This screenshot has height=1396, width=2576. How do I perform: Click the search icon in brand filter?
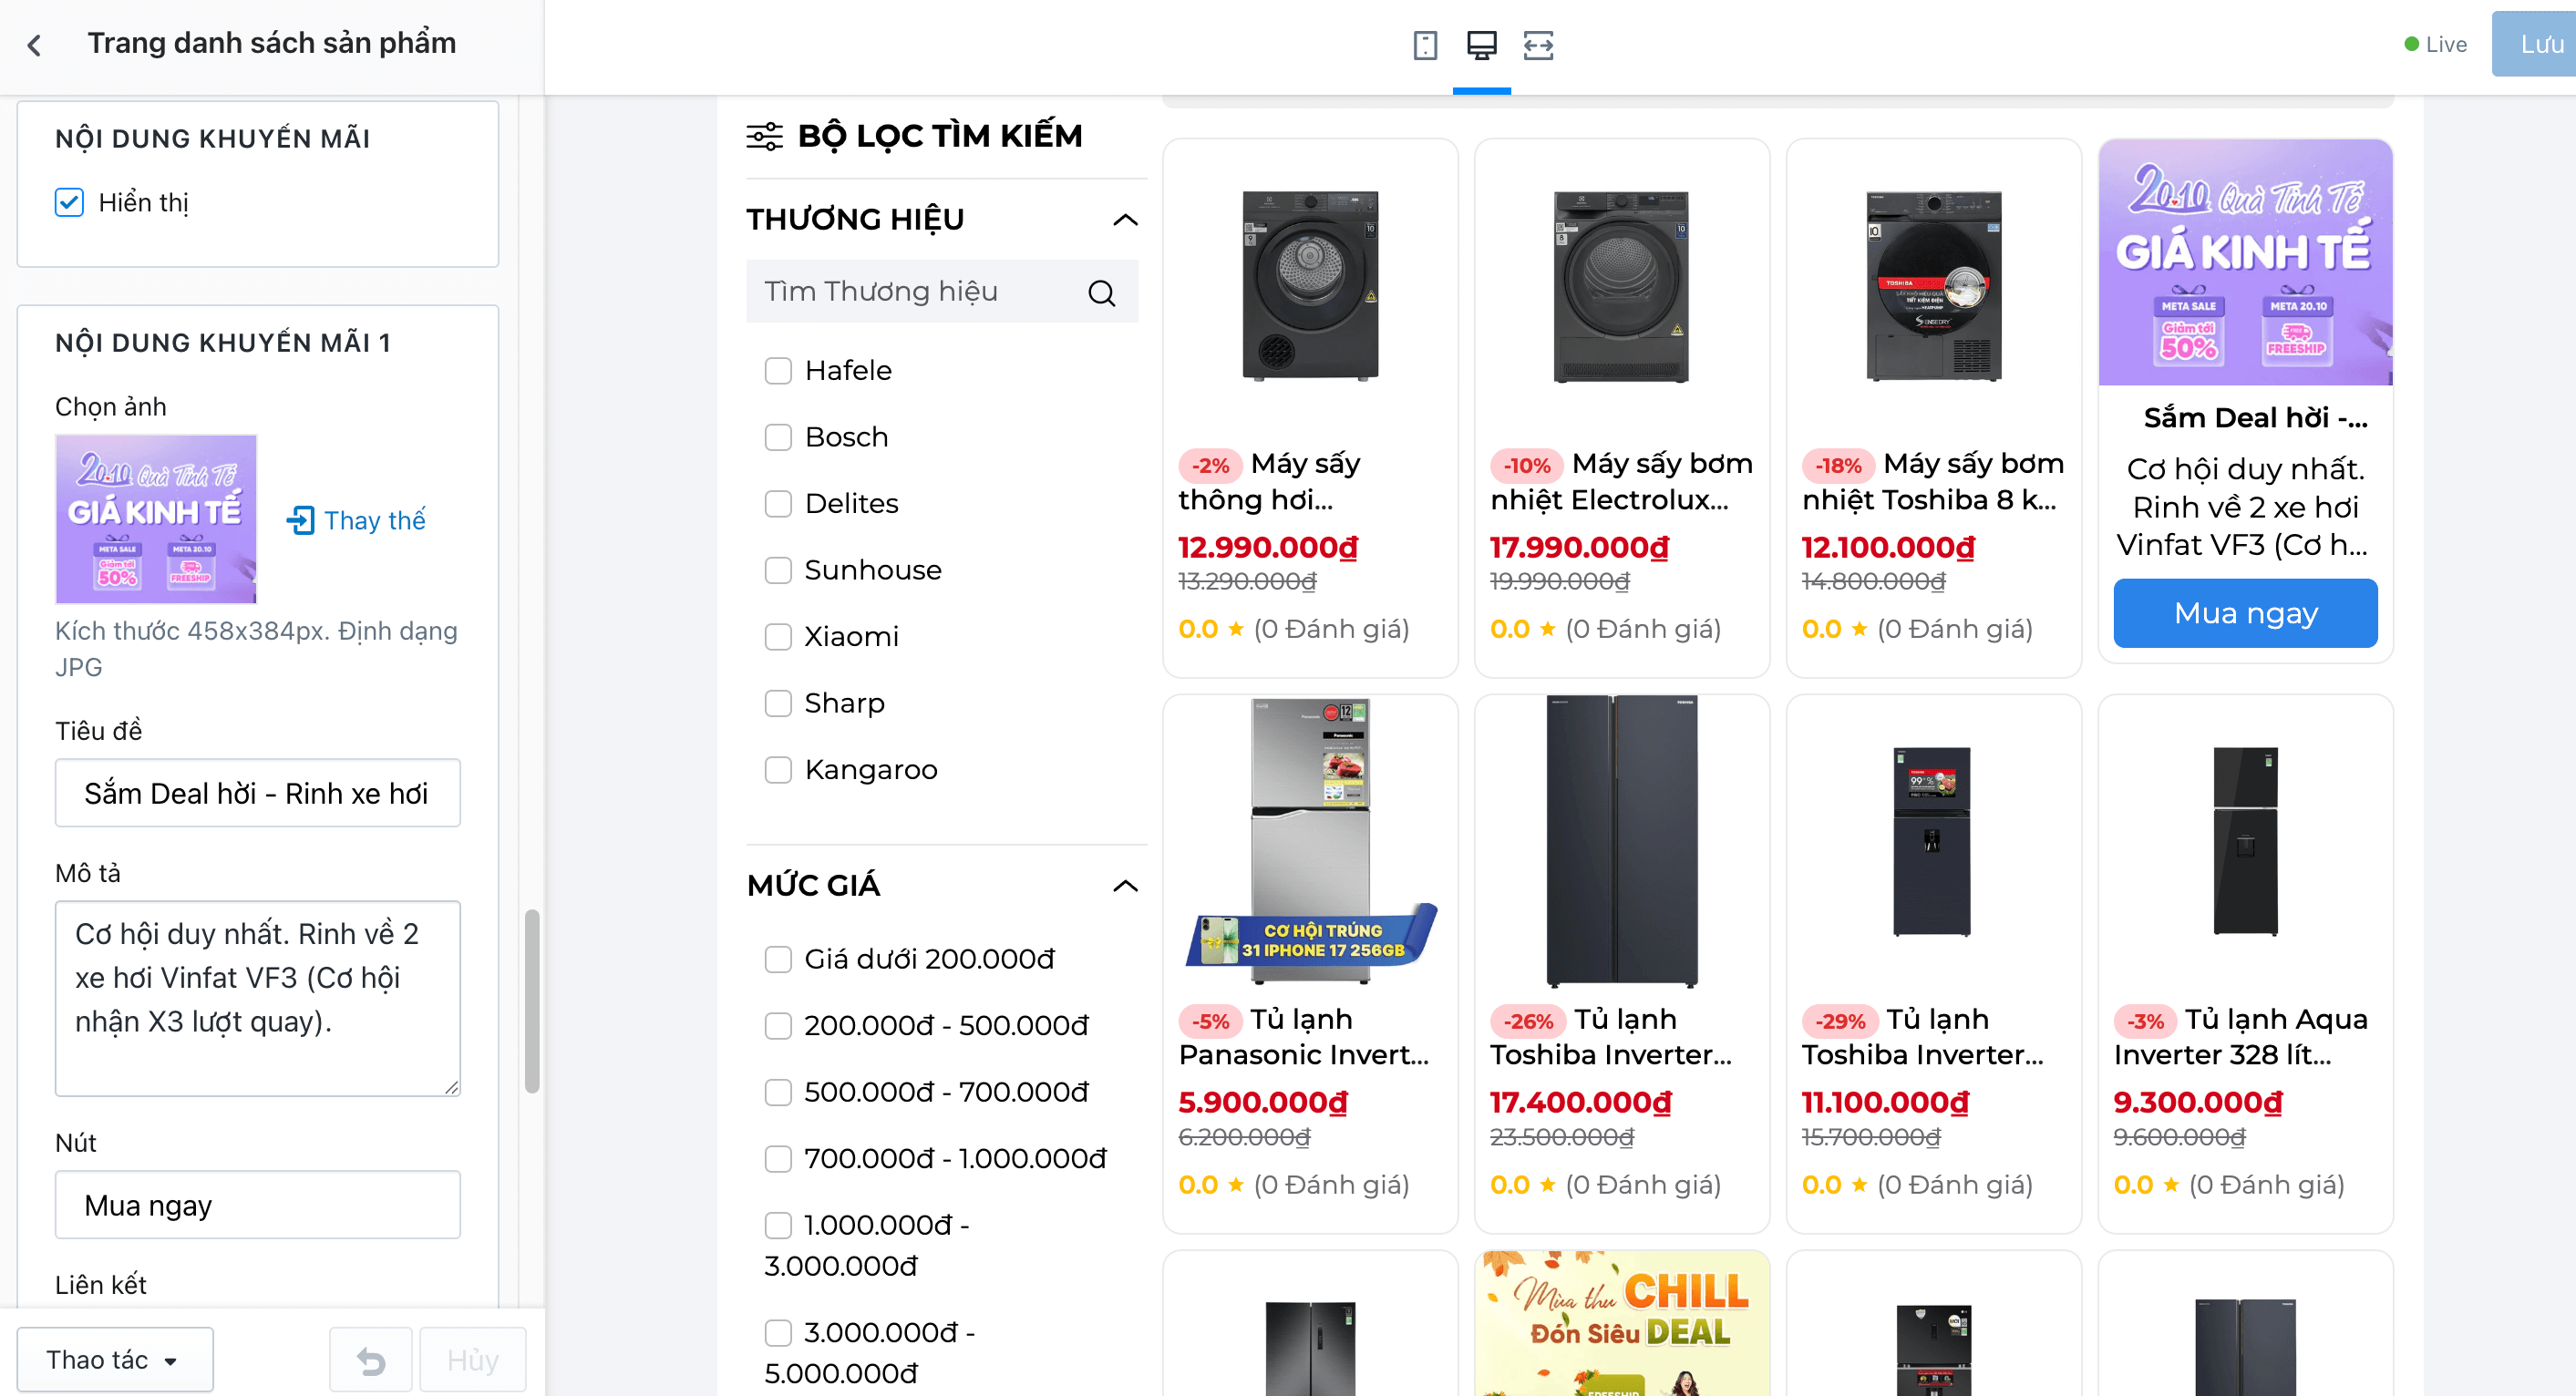click(x=1101, y=292)
